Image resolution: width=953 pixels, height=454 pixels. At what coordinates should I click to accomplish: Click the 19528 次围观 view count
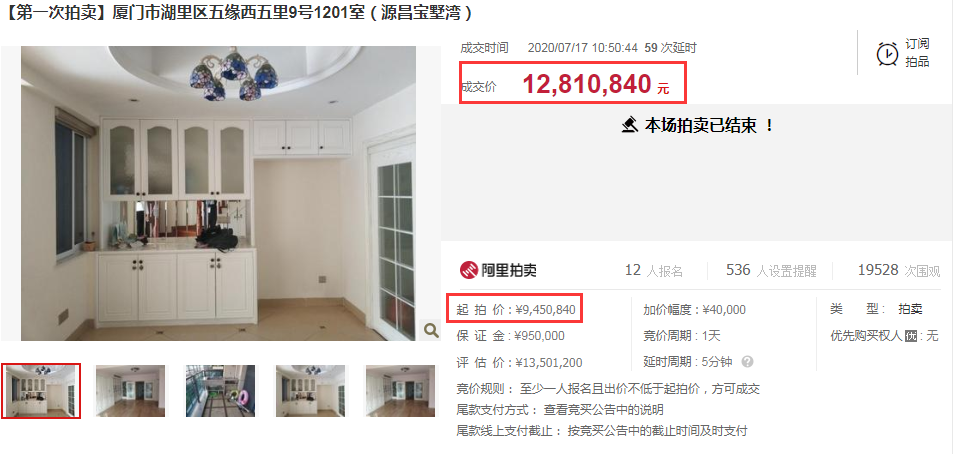(x=898, y=270)
